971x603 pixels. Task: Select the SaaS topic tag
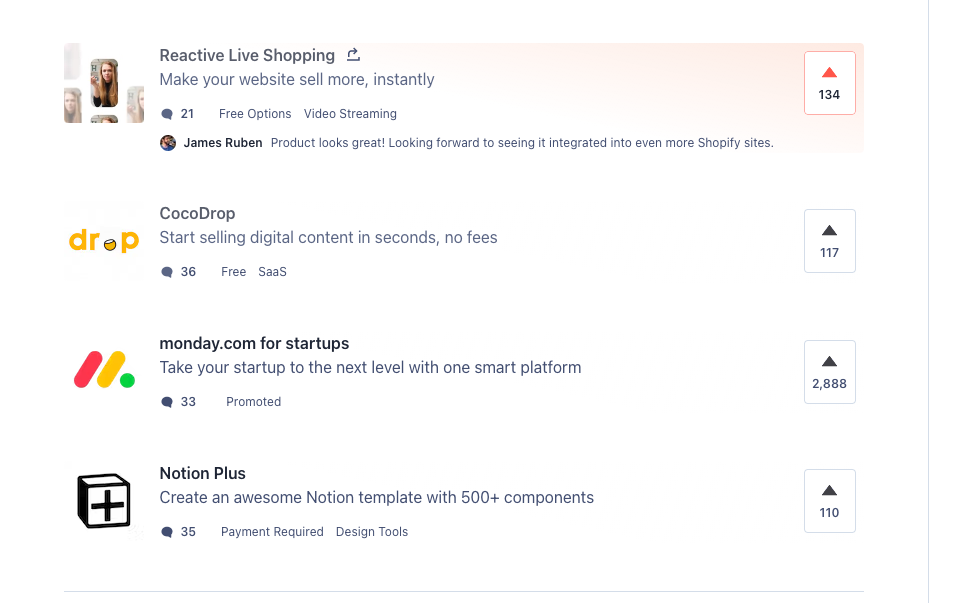pyautogui.click(x=272, y=272)
